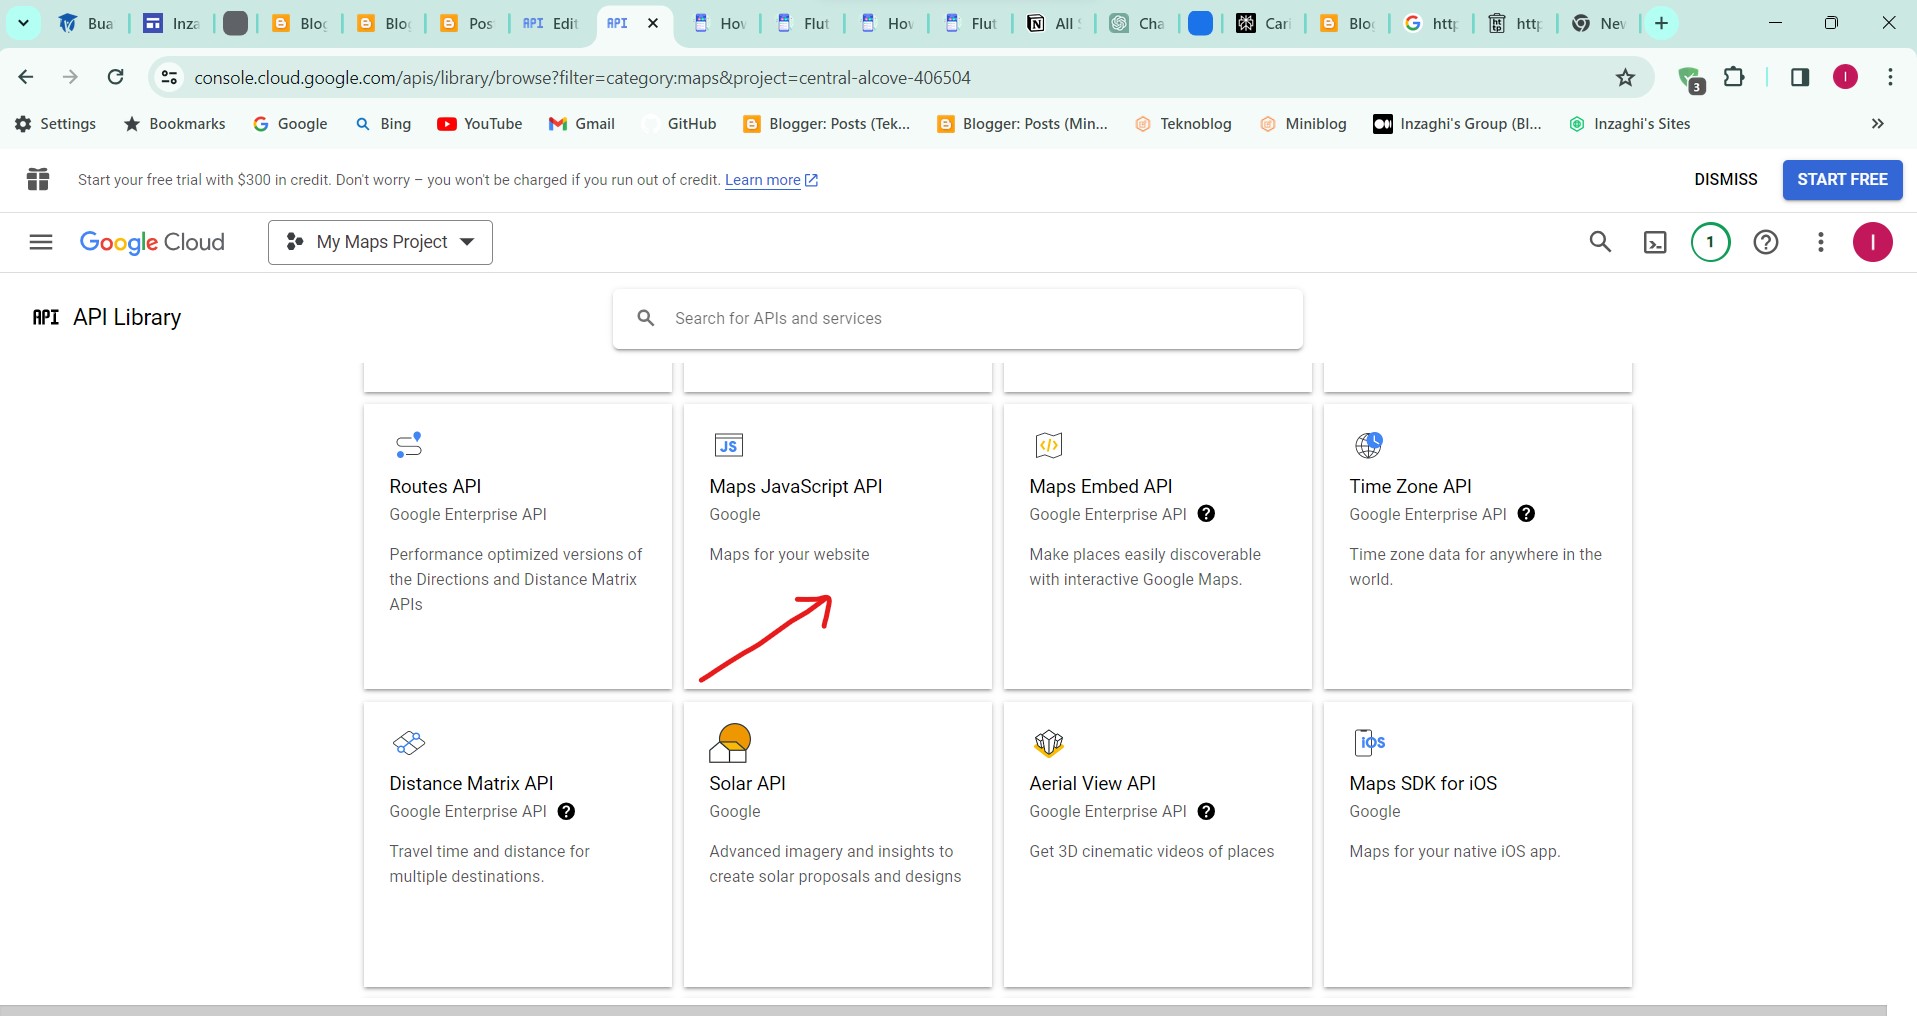The width and height of the screenshot is (1917, 1016).
Task: Click the START FREE button
Action: tap(1842, 180)
